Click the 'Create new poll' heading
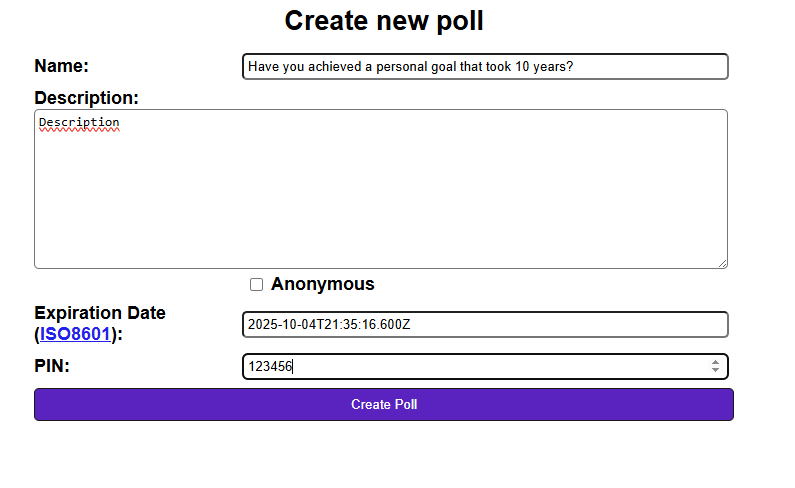Screen dimensions: 795x488 [384, 21]
